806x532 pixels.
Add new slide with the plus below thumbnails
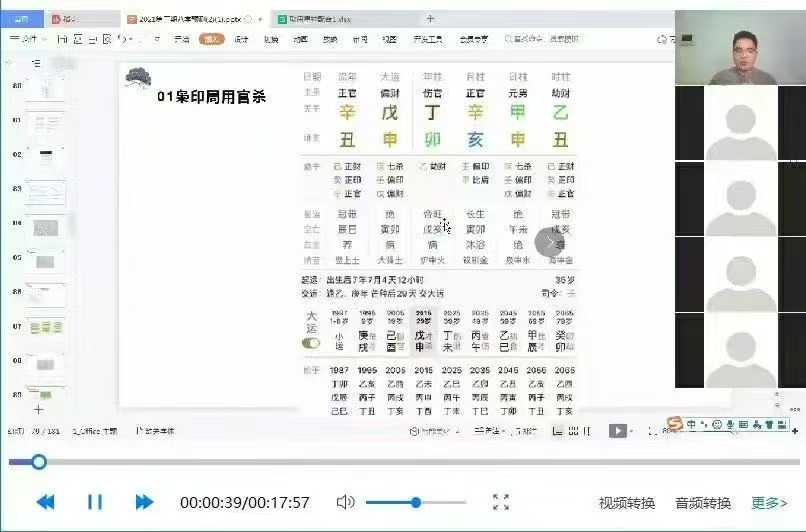pyautogui.click(x=39, y=409)
